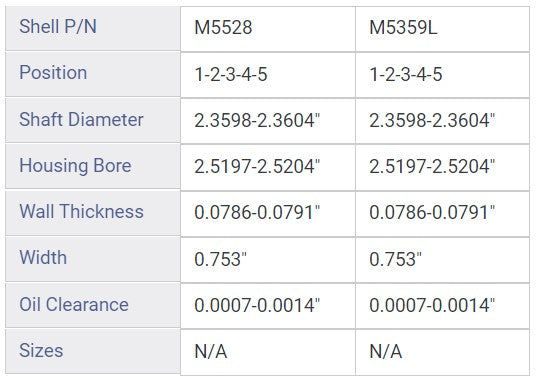Click the Shaft Diameter row label

pos(93,120)
